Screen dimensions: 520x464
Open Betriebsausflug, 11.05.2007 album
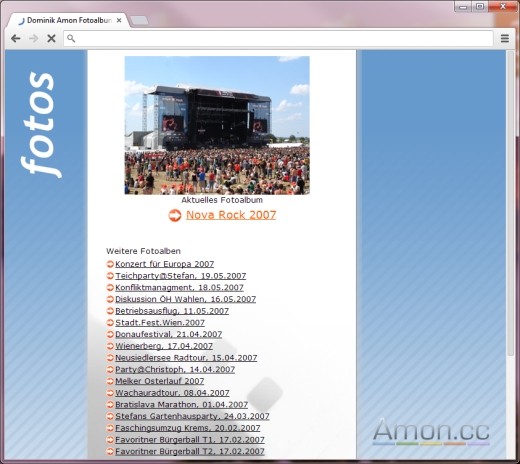click(172, 311)
